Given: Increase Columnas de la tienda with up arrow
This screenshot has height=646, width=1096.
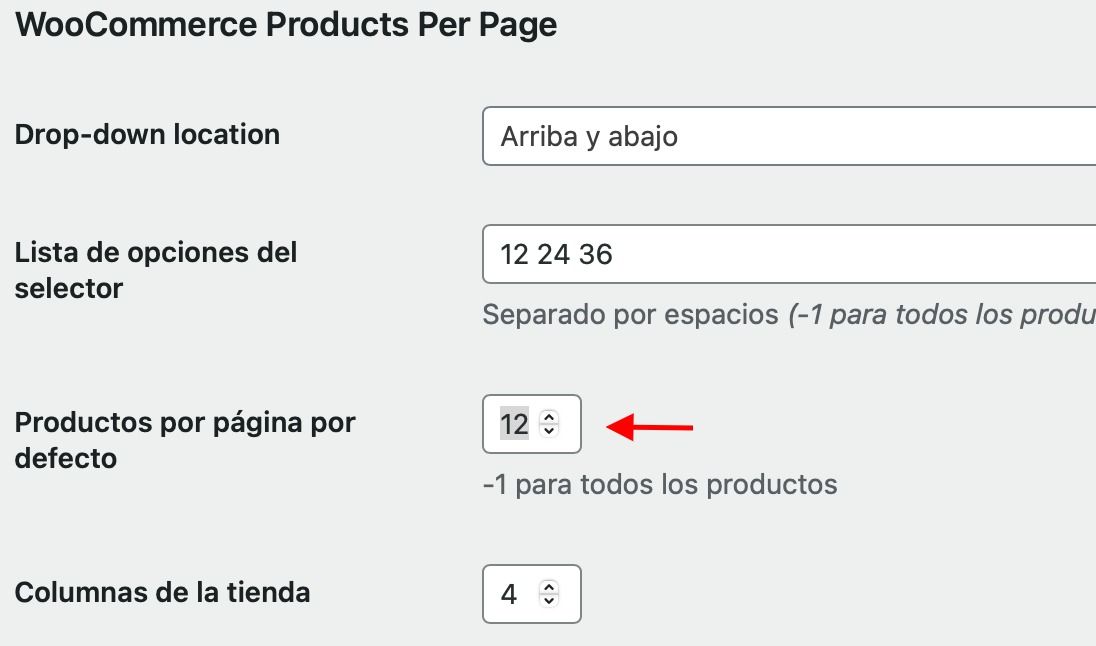Looking at the screenshot, I should (549, 587).
